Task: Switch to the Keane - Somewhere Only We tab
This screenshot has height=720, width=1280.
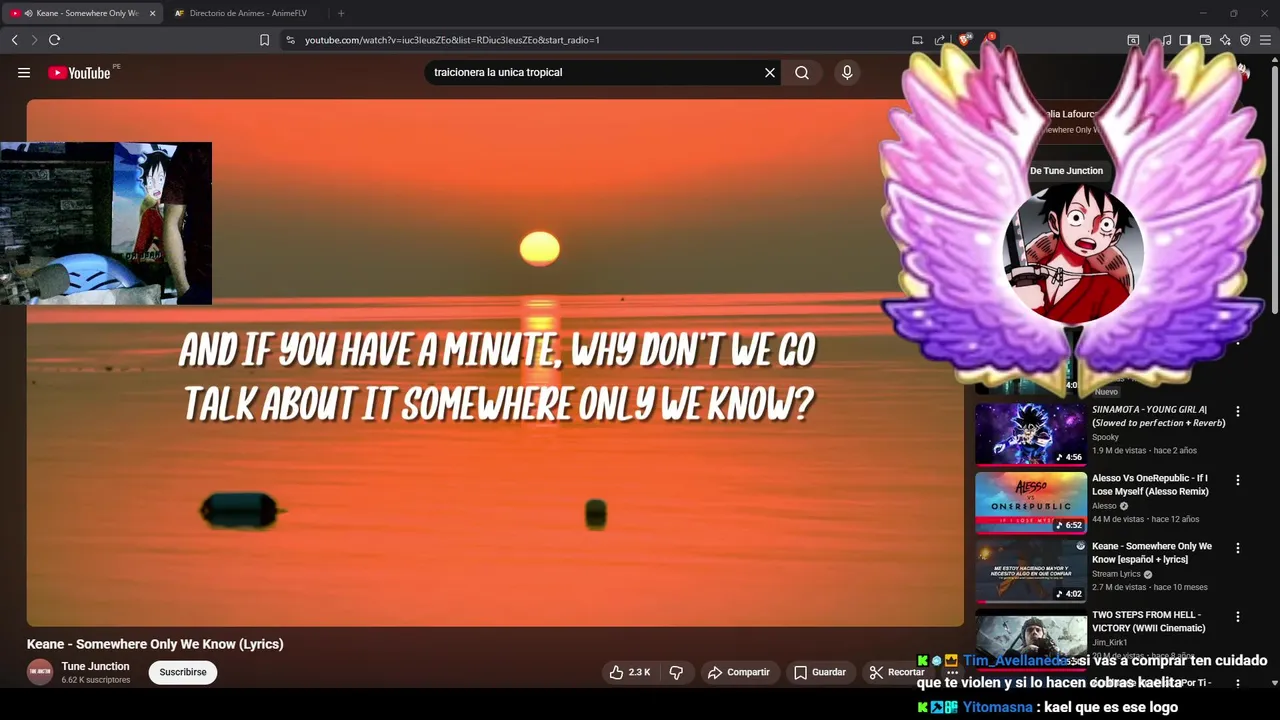Action: [82, 13]
